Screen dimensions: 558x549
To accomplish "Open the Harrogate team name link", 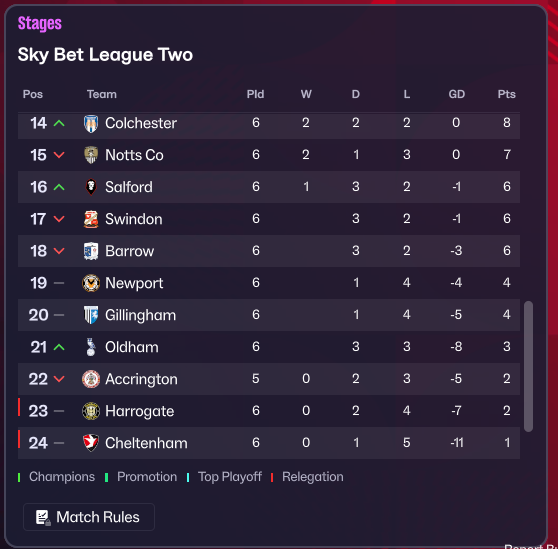I will (140, 411).
